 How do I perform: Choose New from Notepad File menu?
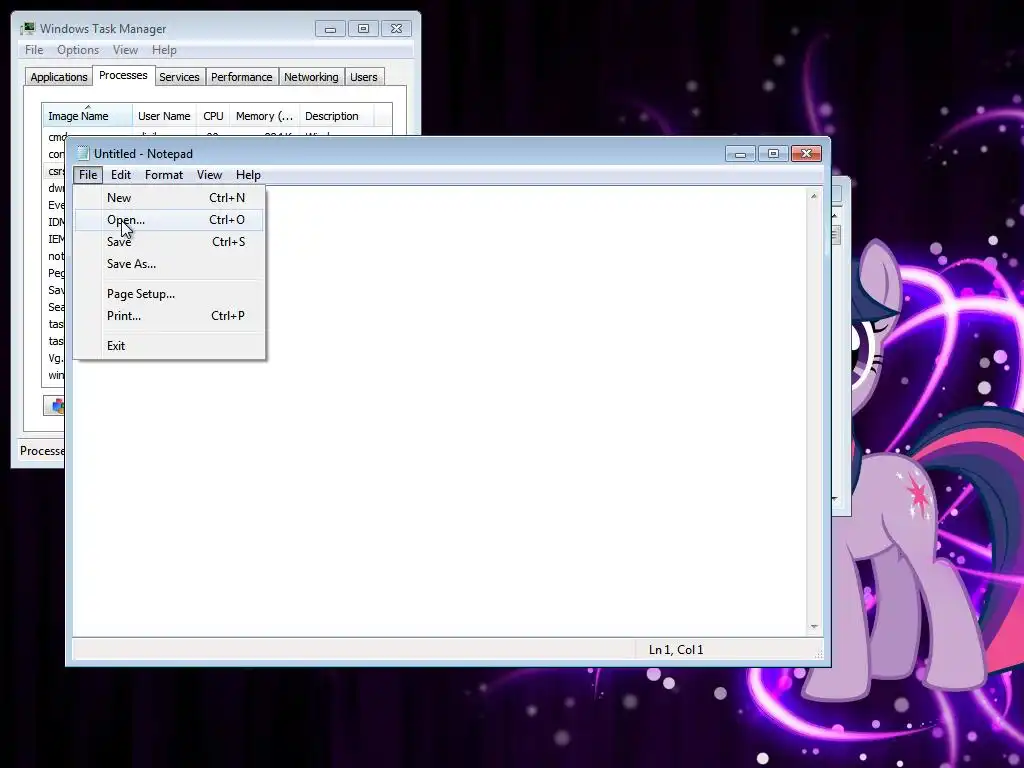169,198
